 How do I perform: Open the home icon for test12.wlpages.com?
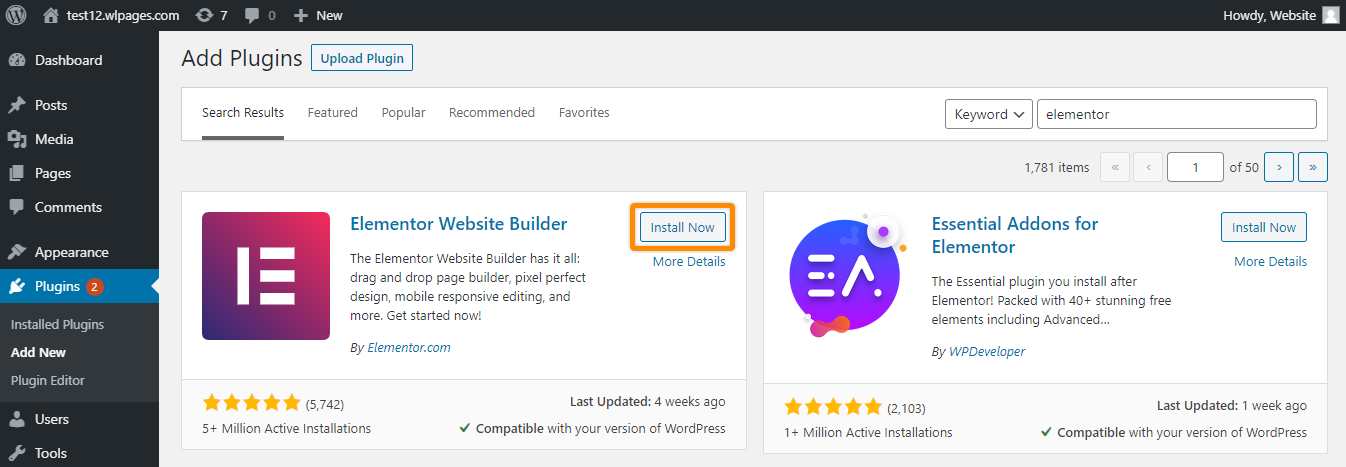(x=51, y=15)
